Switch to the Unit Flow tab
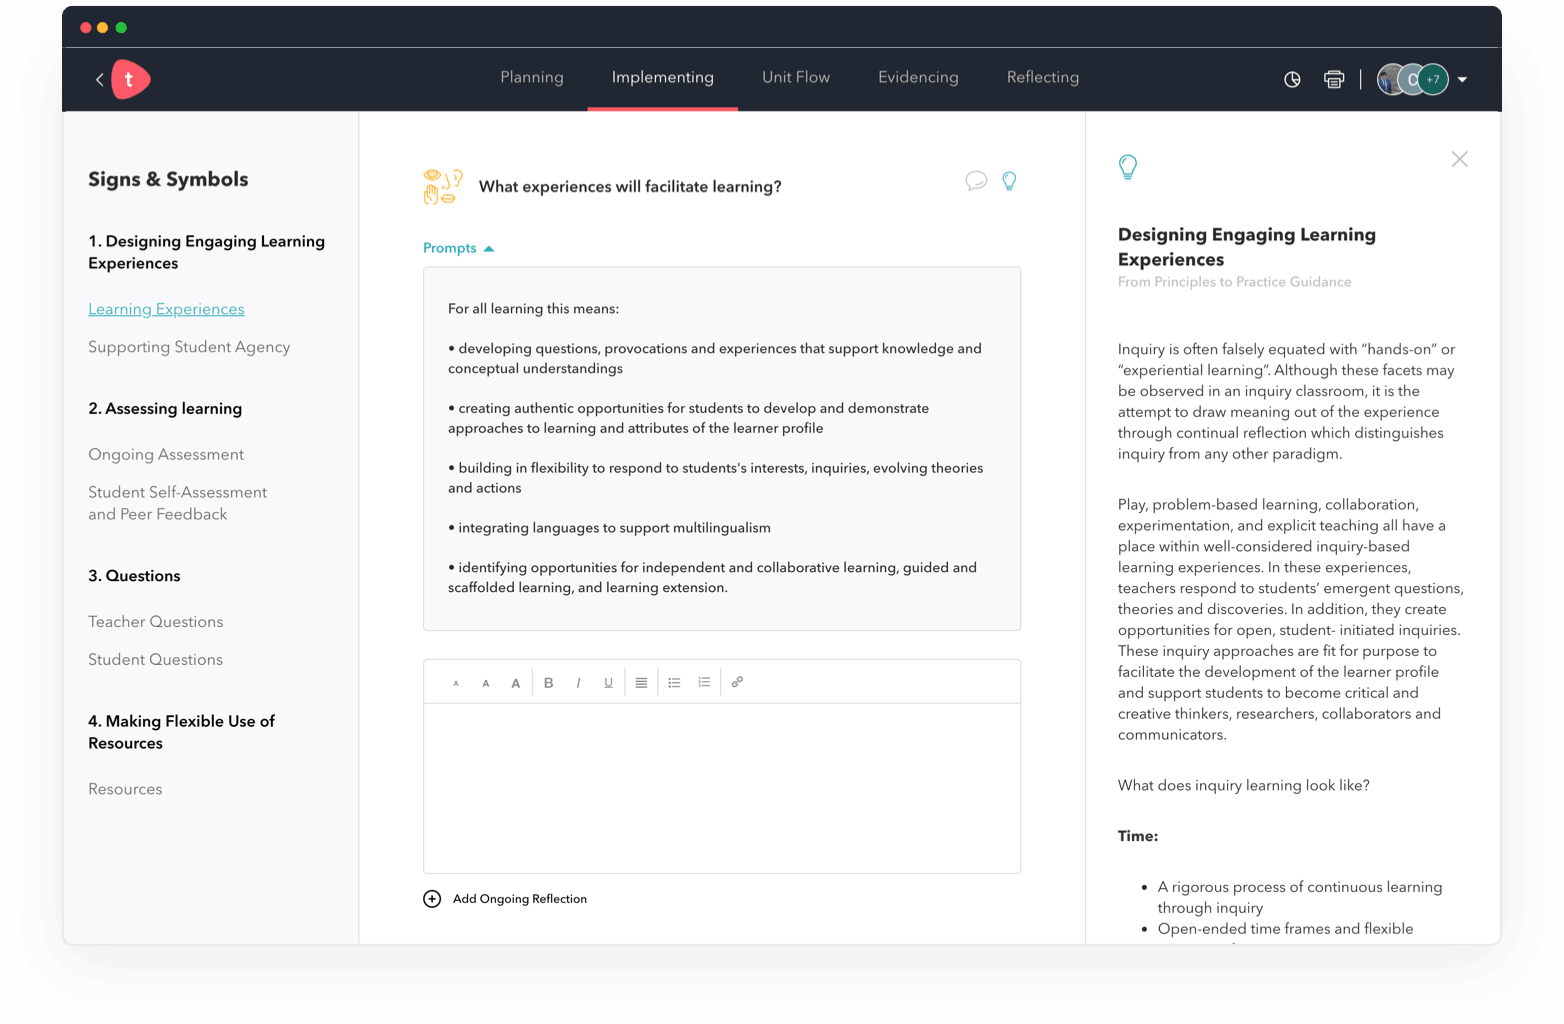 [795, 78]
